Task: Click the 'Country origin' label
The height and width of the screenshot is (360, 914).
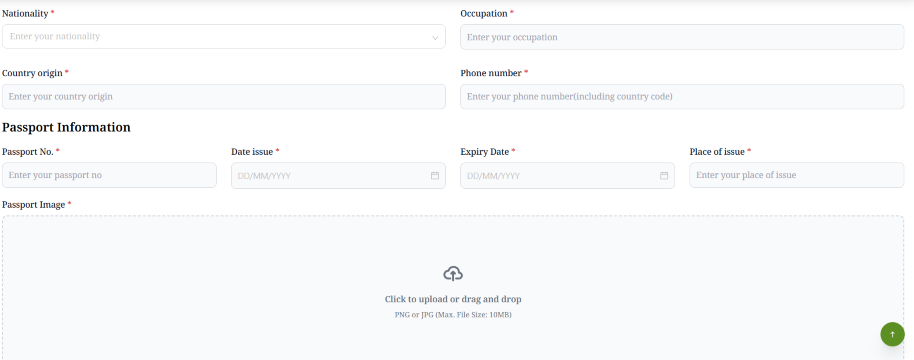Action: [x=33, y=73]
